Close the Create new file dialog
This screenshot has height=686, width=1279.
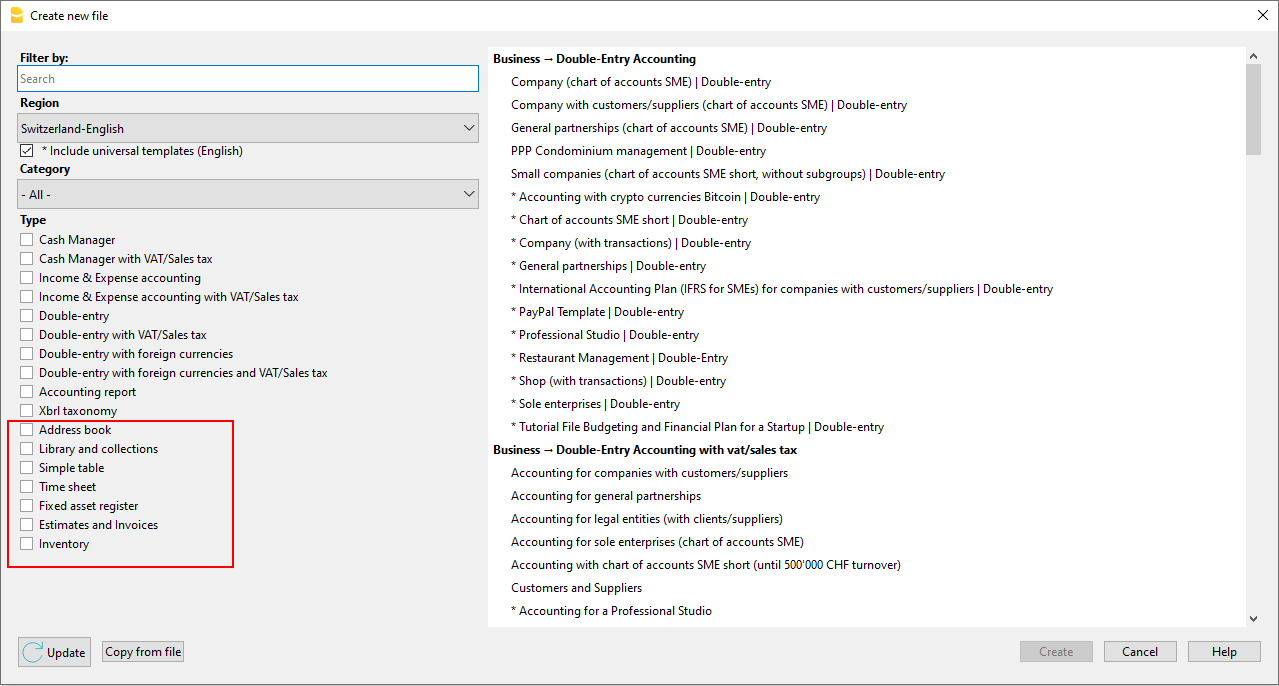point(1262,15)
